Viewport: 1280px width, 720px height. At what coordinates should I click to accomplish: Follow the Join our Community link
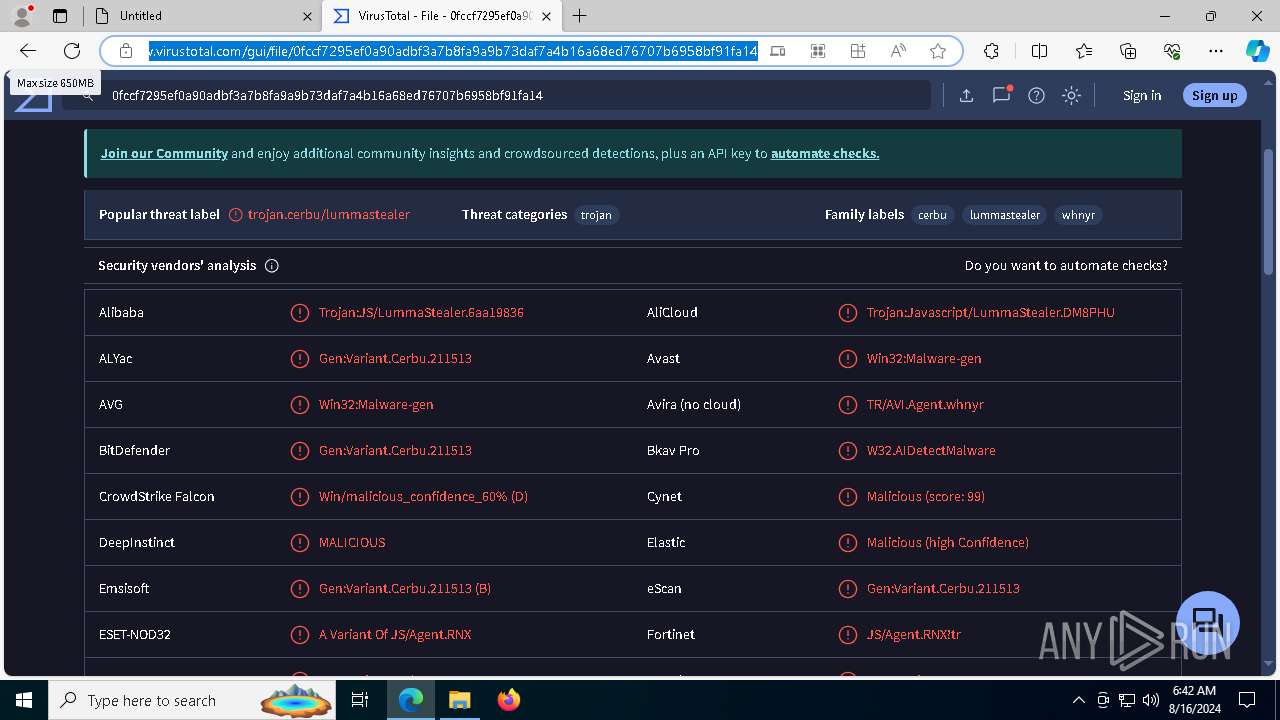pos(164,153)
